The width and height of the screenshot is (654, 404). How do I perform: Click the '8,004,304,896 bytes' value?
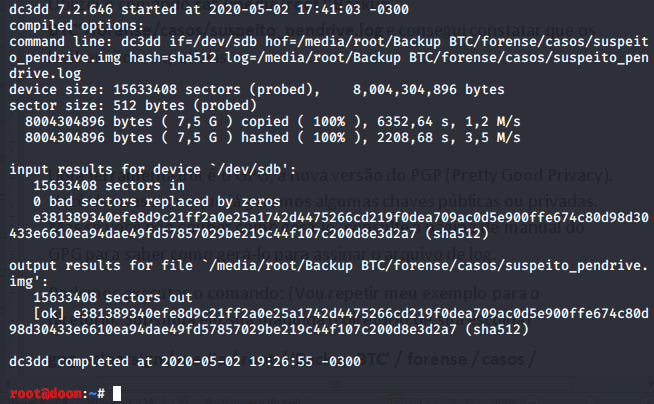point(428,89)
